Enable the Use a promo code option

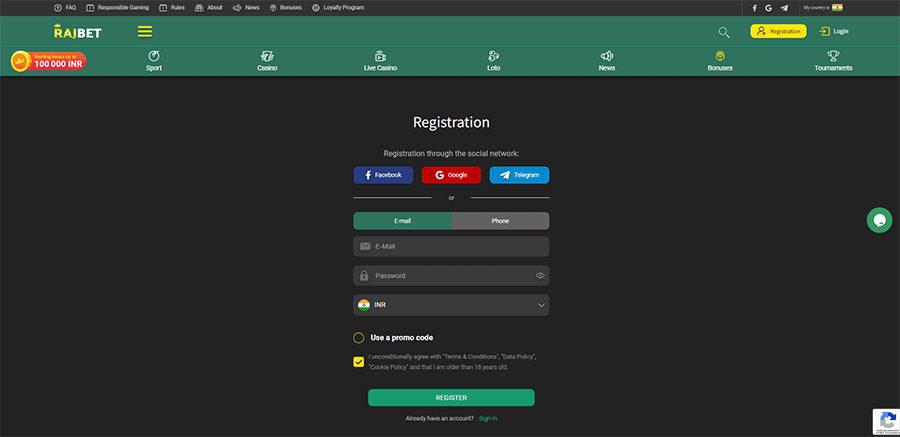tap(359, 338)
